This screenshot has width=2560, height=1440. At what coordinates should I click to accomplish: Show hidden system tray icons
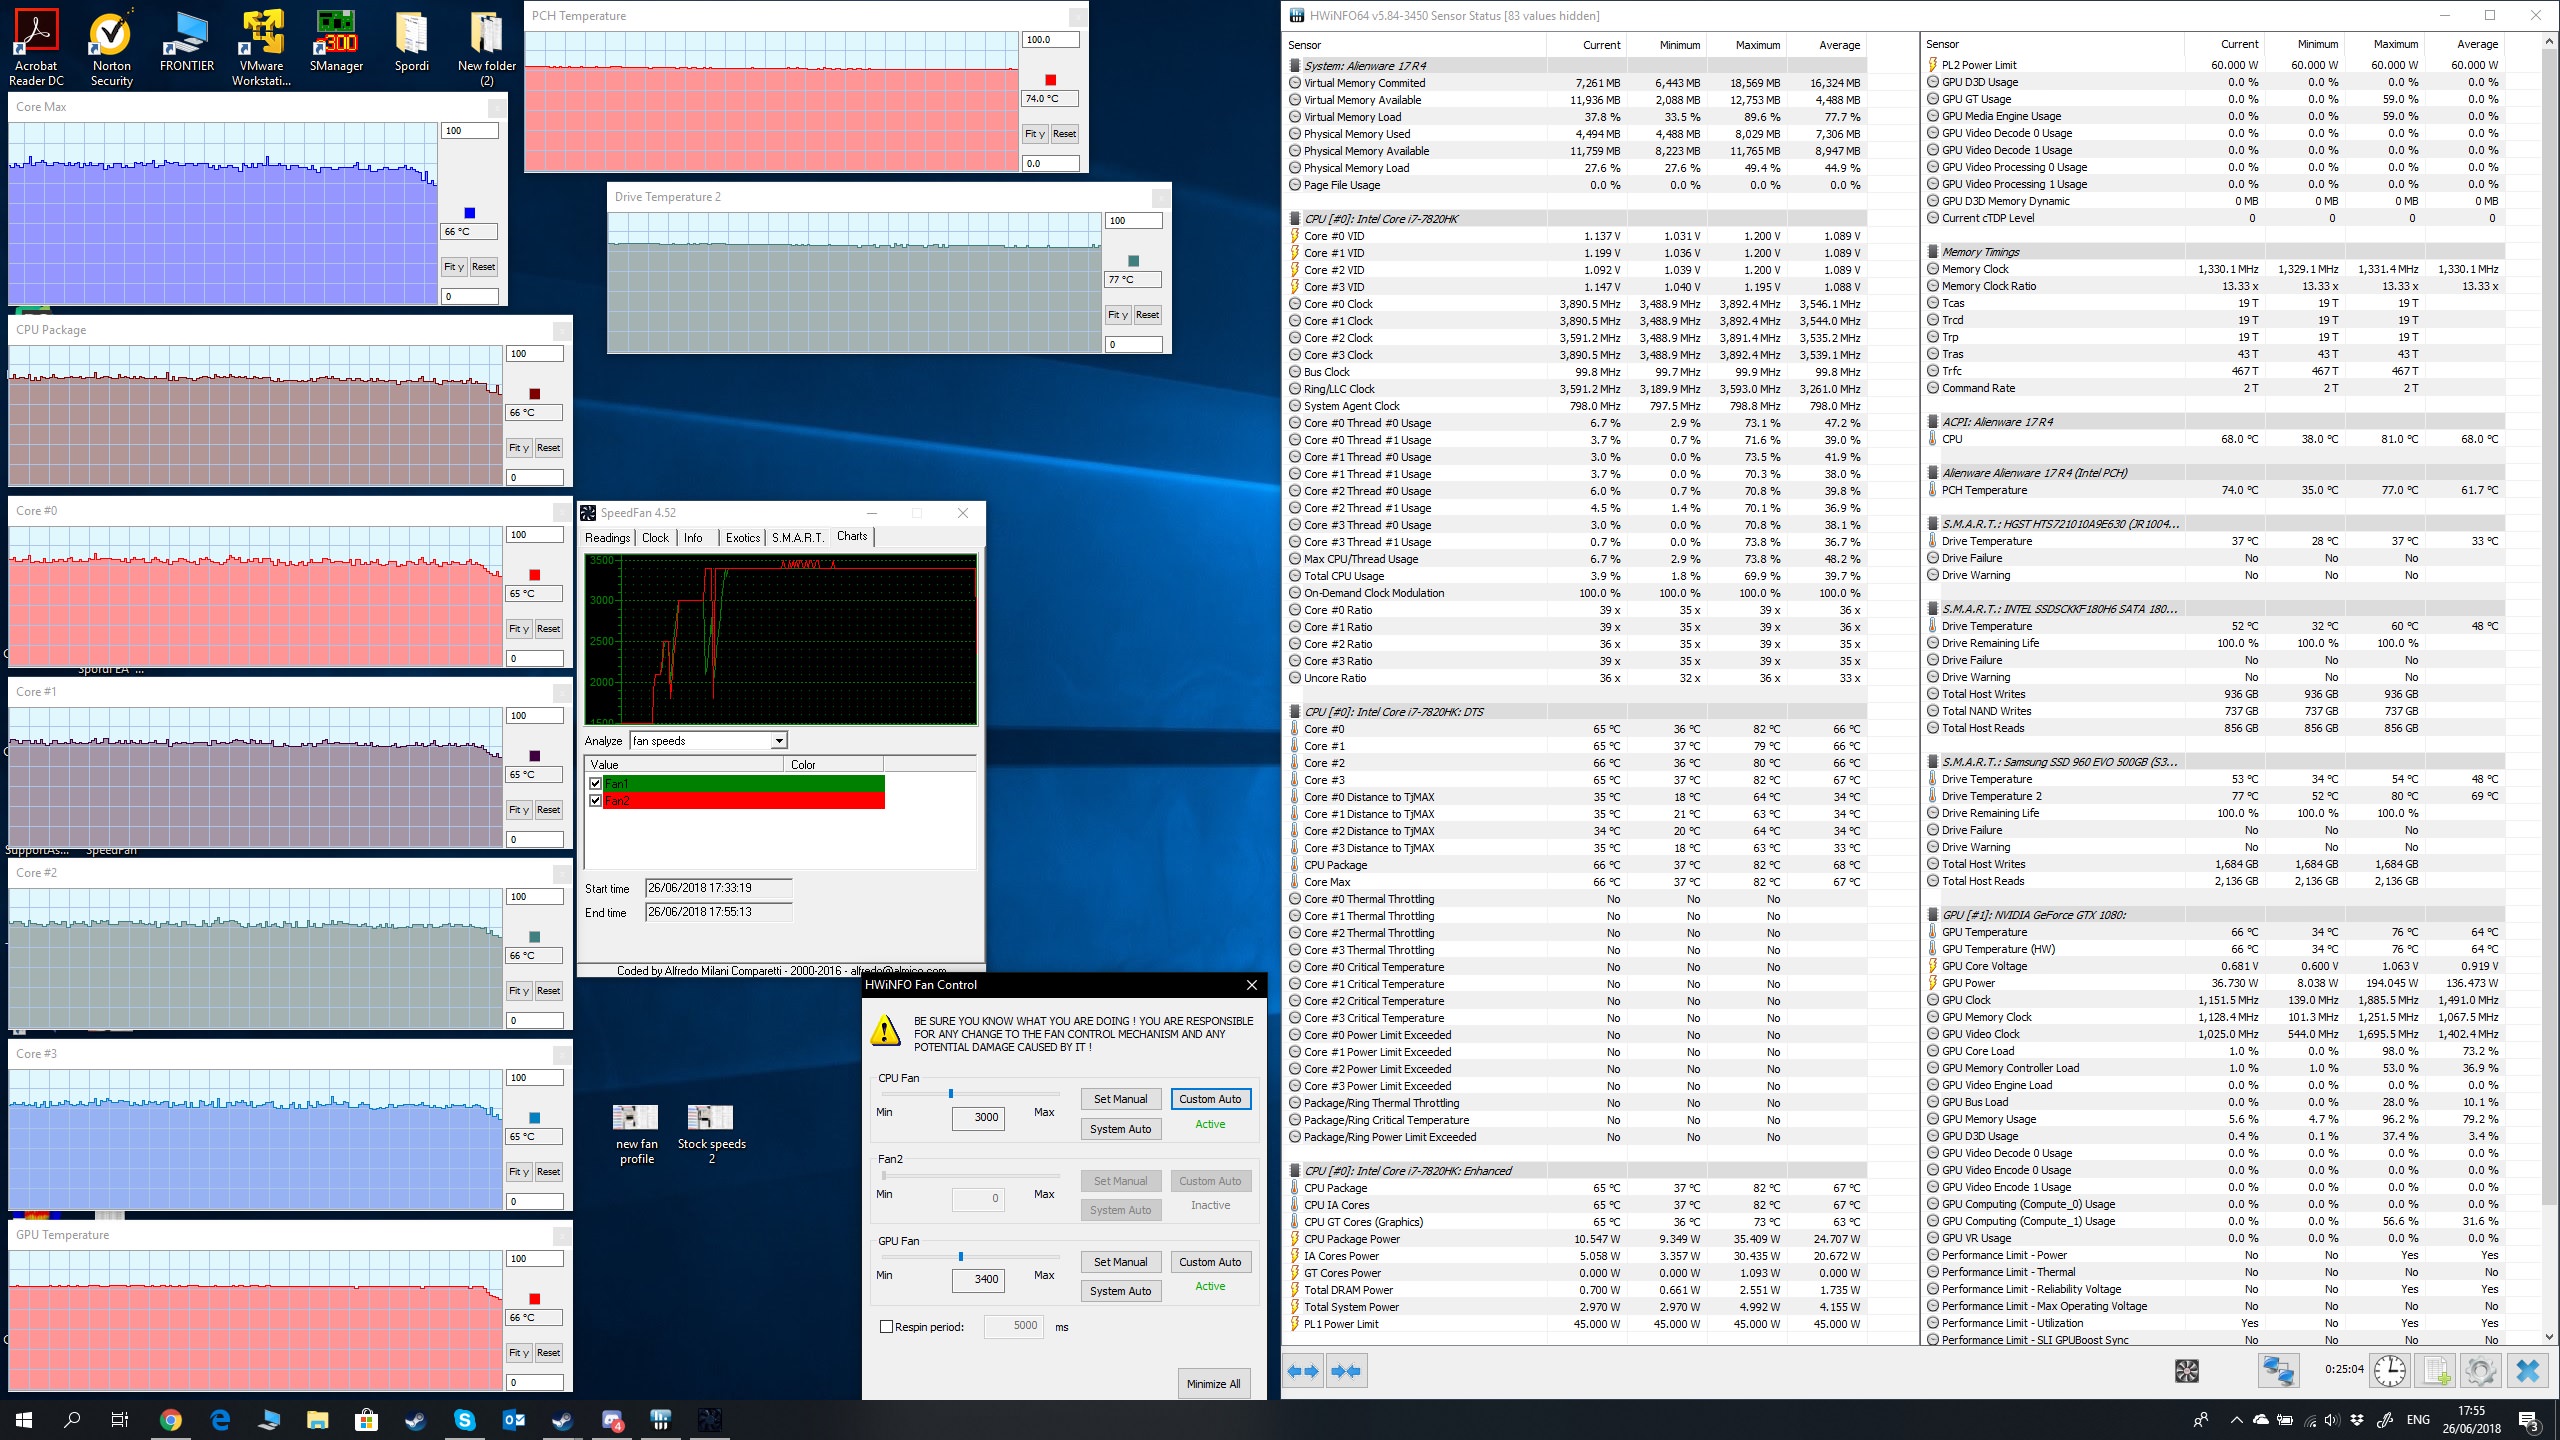coord(2236,1420)
